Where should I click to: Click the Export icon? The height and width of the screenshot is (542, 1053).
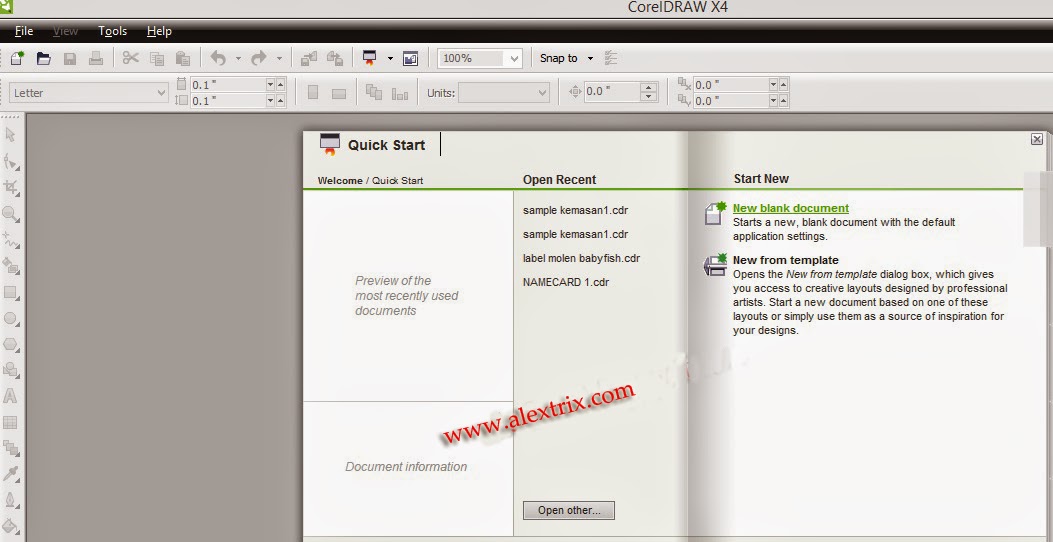pyautogui.click(x=335, y=58)
